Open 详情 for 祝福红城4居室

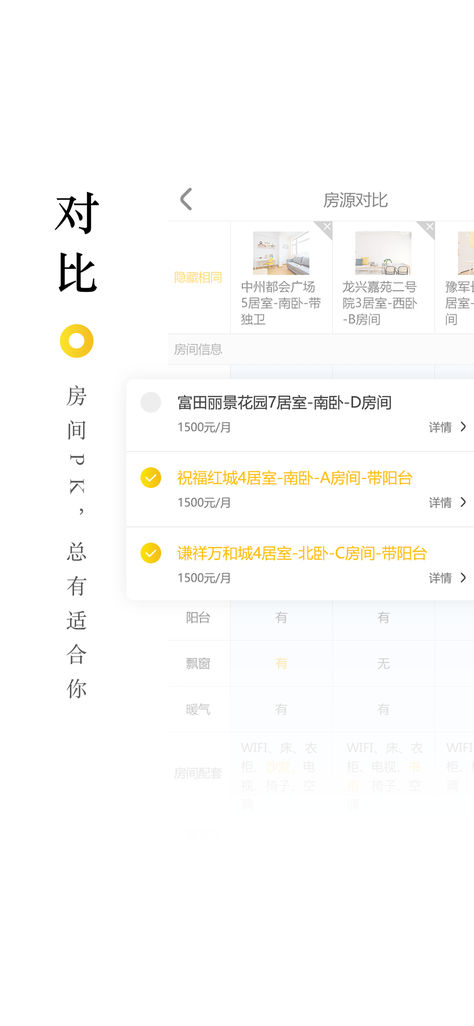440,503
